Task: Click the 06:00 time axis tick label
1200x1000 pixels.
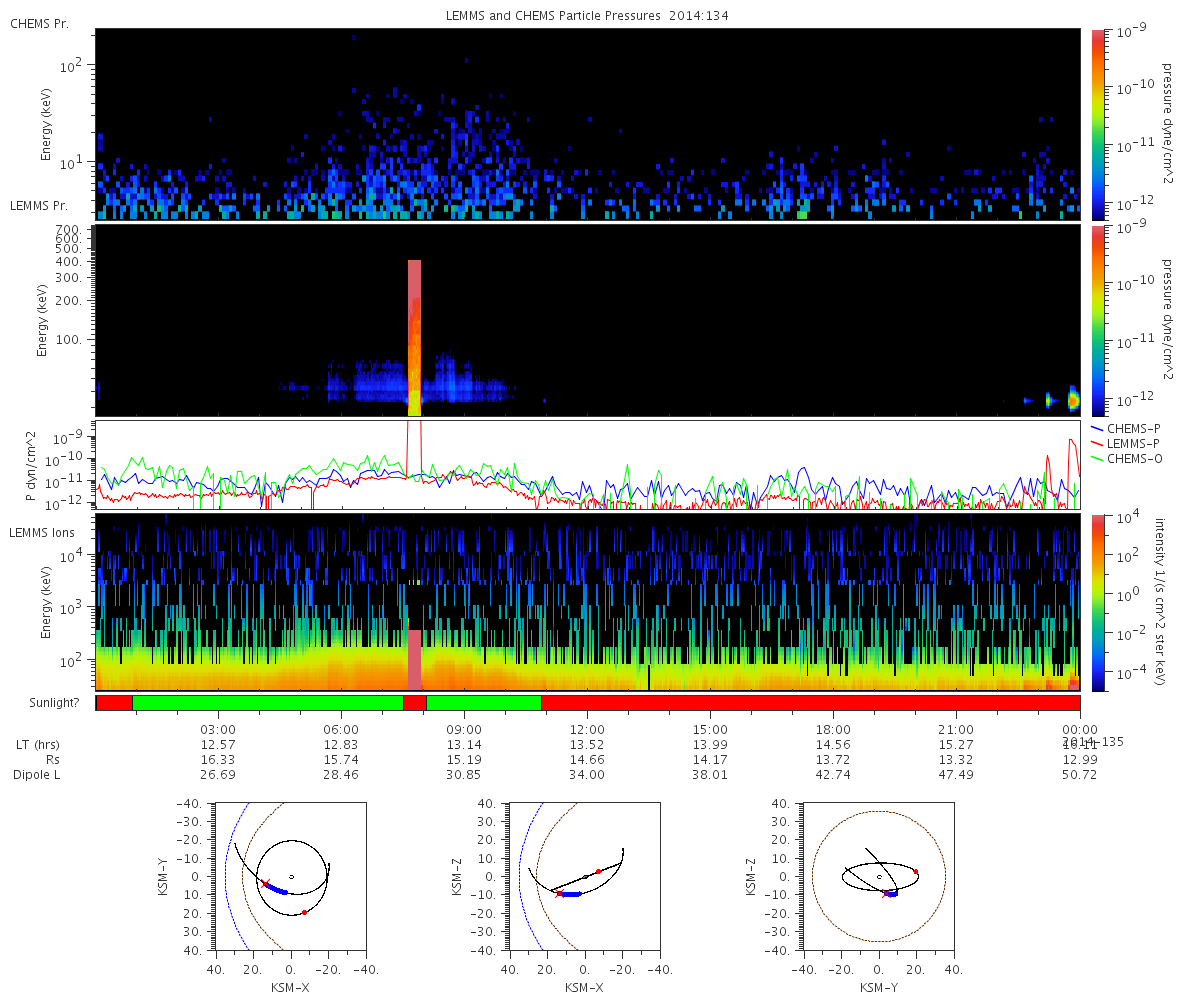Action: point(341,729)
